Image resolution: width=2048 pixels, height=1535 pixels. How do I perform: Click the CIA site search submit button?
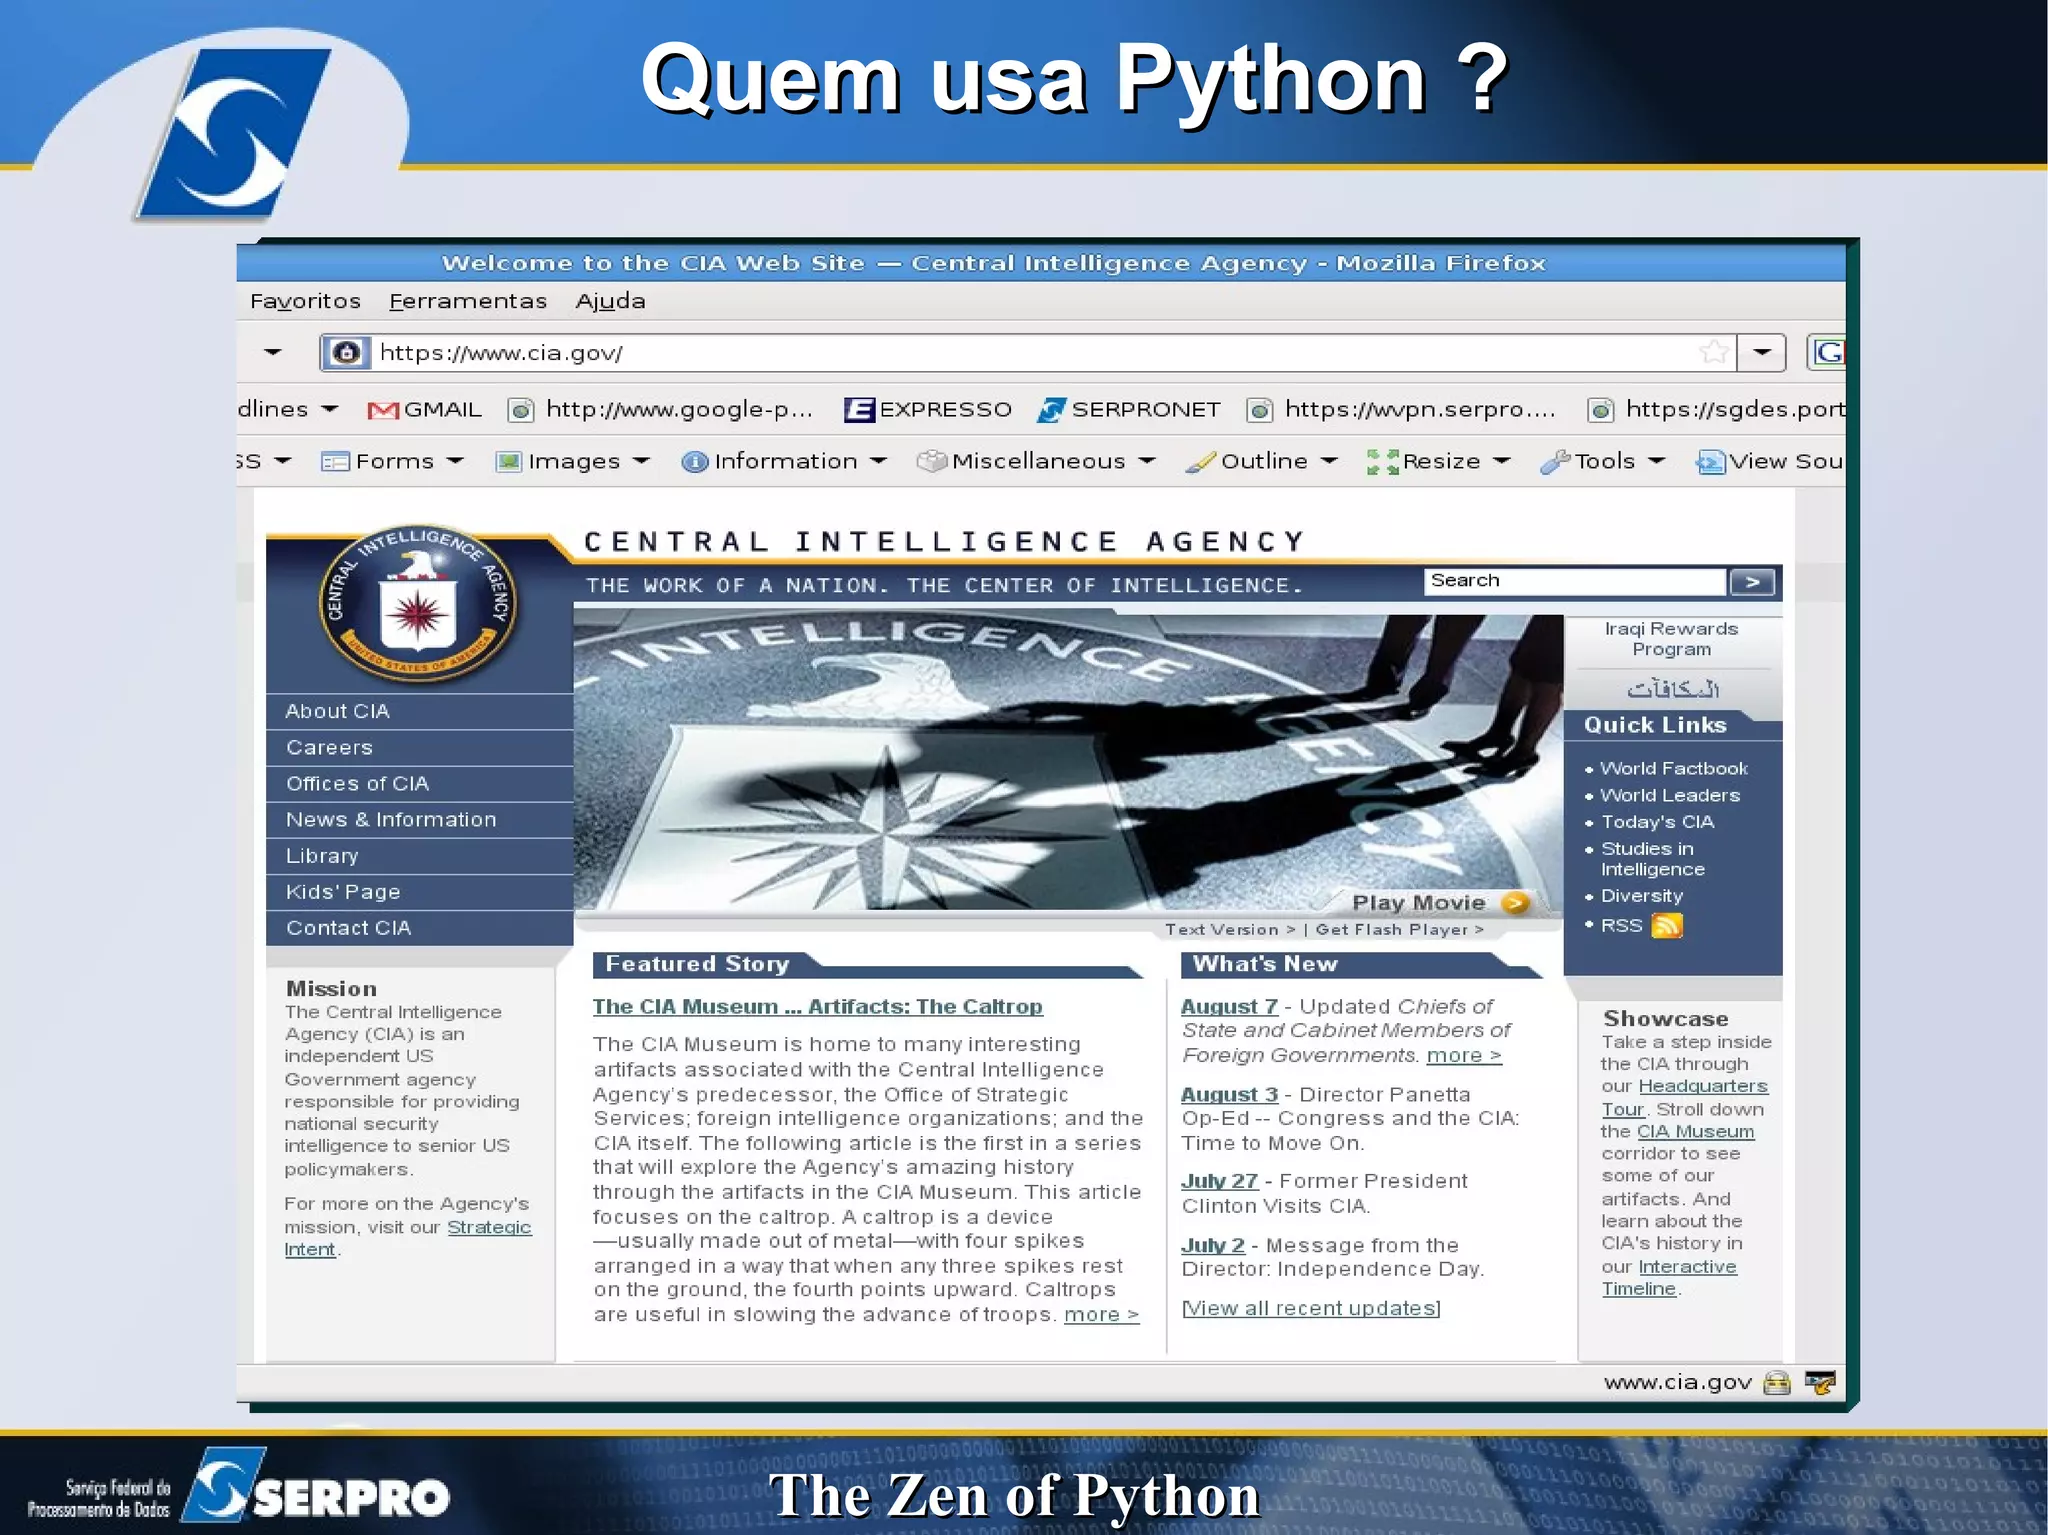coord(1753,582)
